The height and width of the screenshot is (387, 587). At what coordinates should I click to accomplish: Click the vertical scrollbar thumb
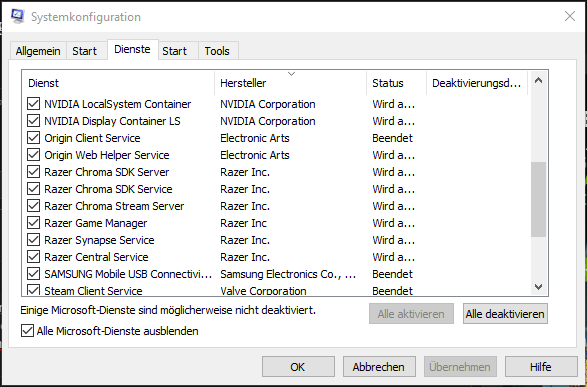coord(538,199)
